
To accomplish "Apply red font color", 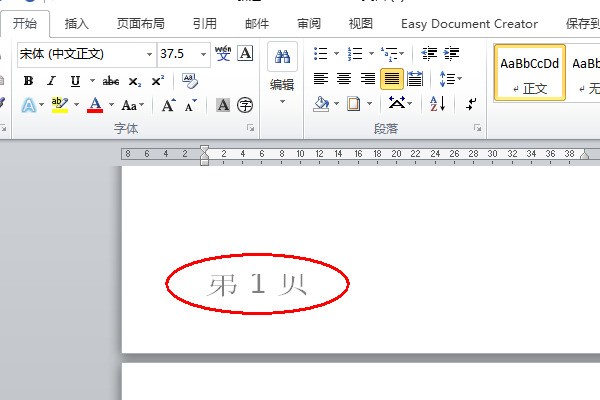I will [x=95, y=104].
